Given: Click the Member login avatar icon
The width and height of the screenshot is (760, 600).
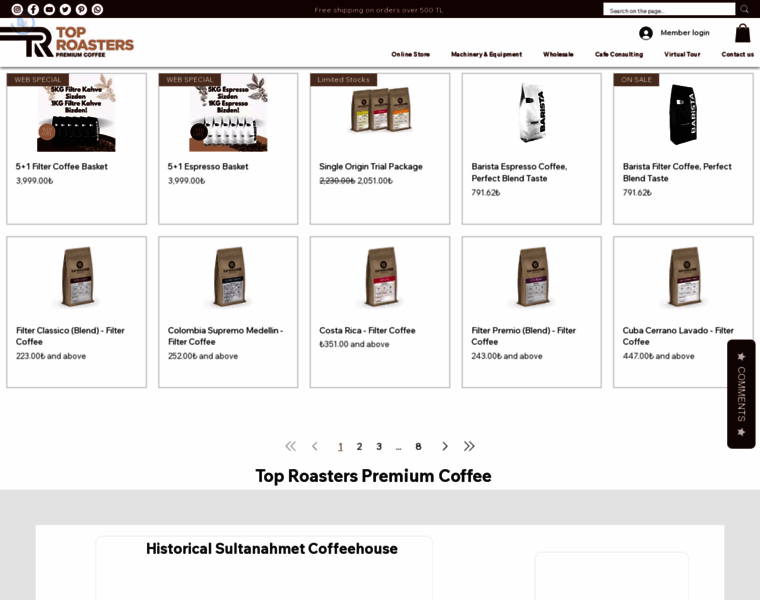Looking at the screenshot, I should click(646, 33).
